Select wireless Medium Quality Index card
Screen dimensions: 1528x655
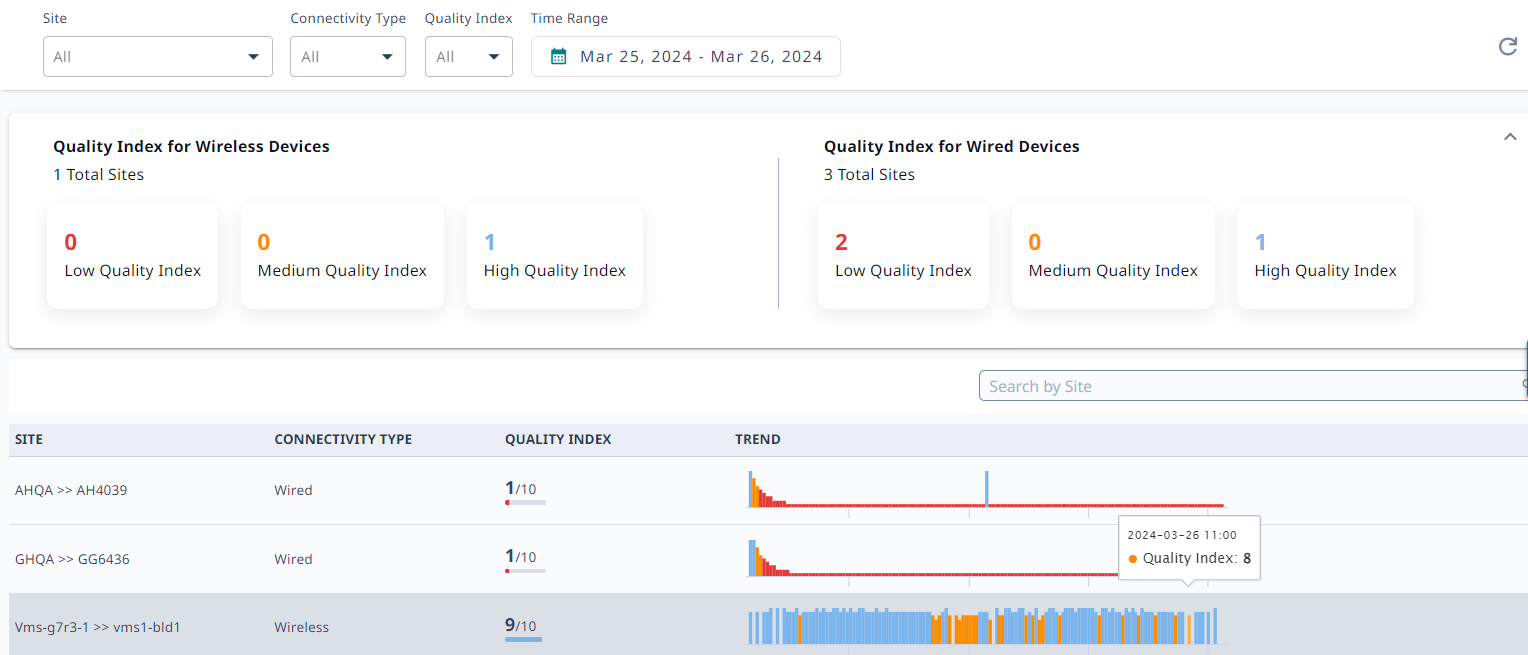tap(342, 256)
